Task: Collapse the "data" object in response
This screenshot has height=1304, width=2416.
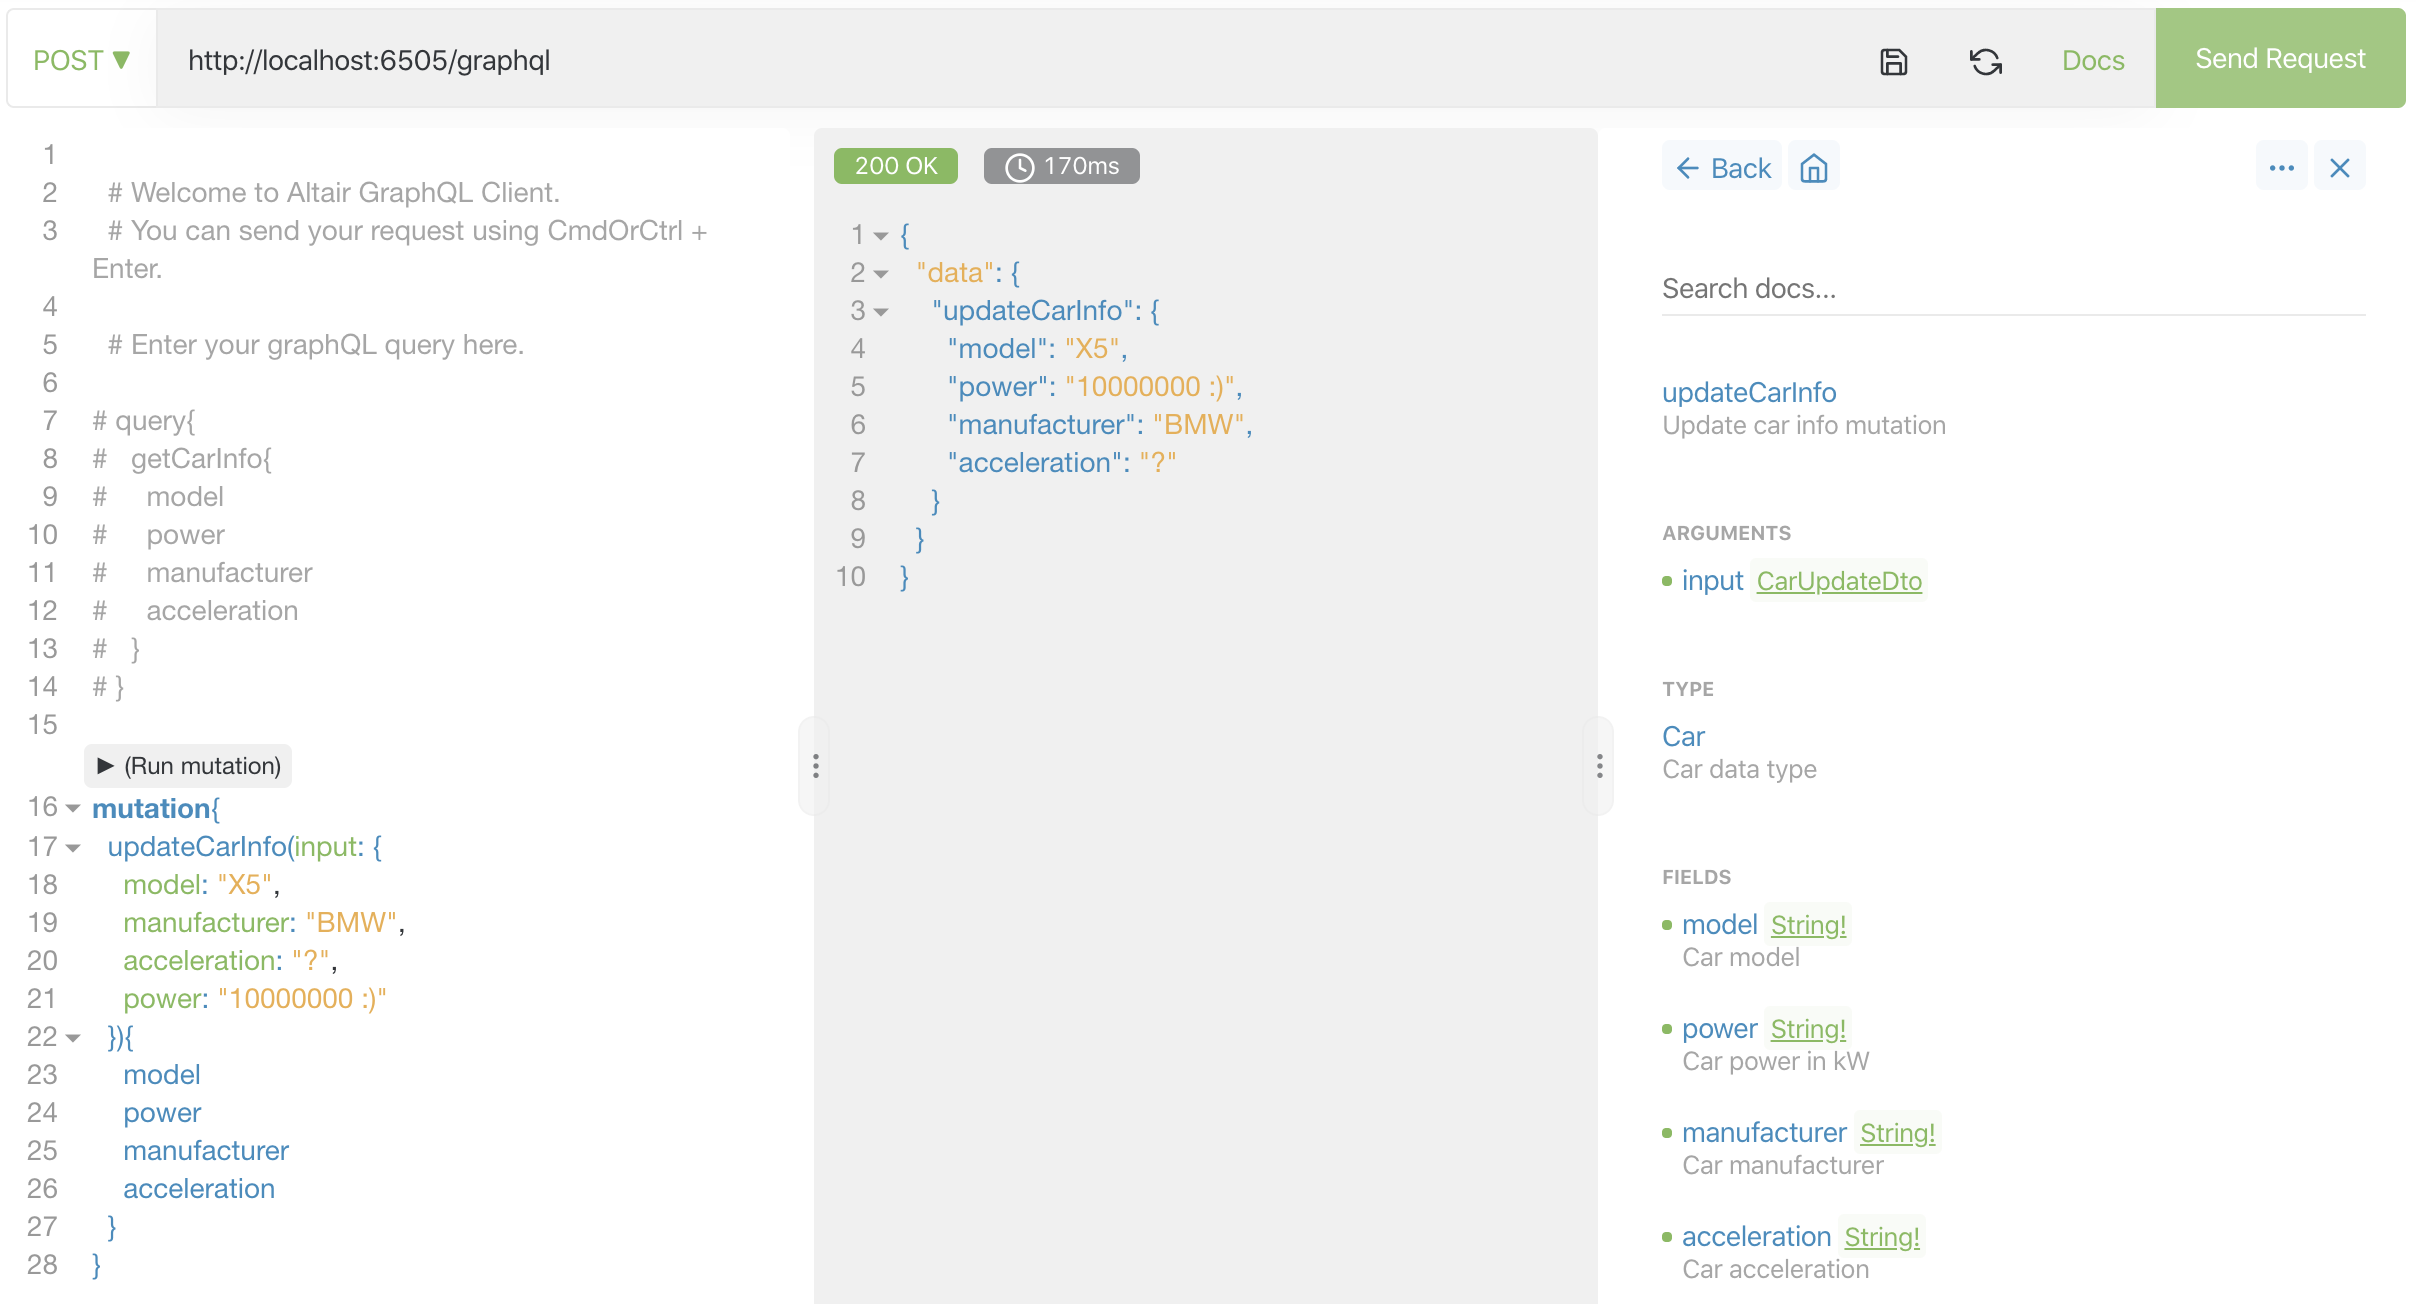Action: [x=881, y=273]
